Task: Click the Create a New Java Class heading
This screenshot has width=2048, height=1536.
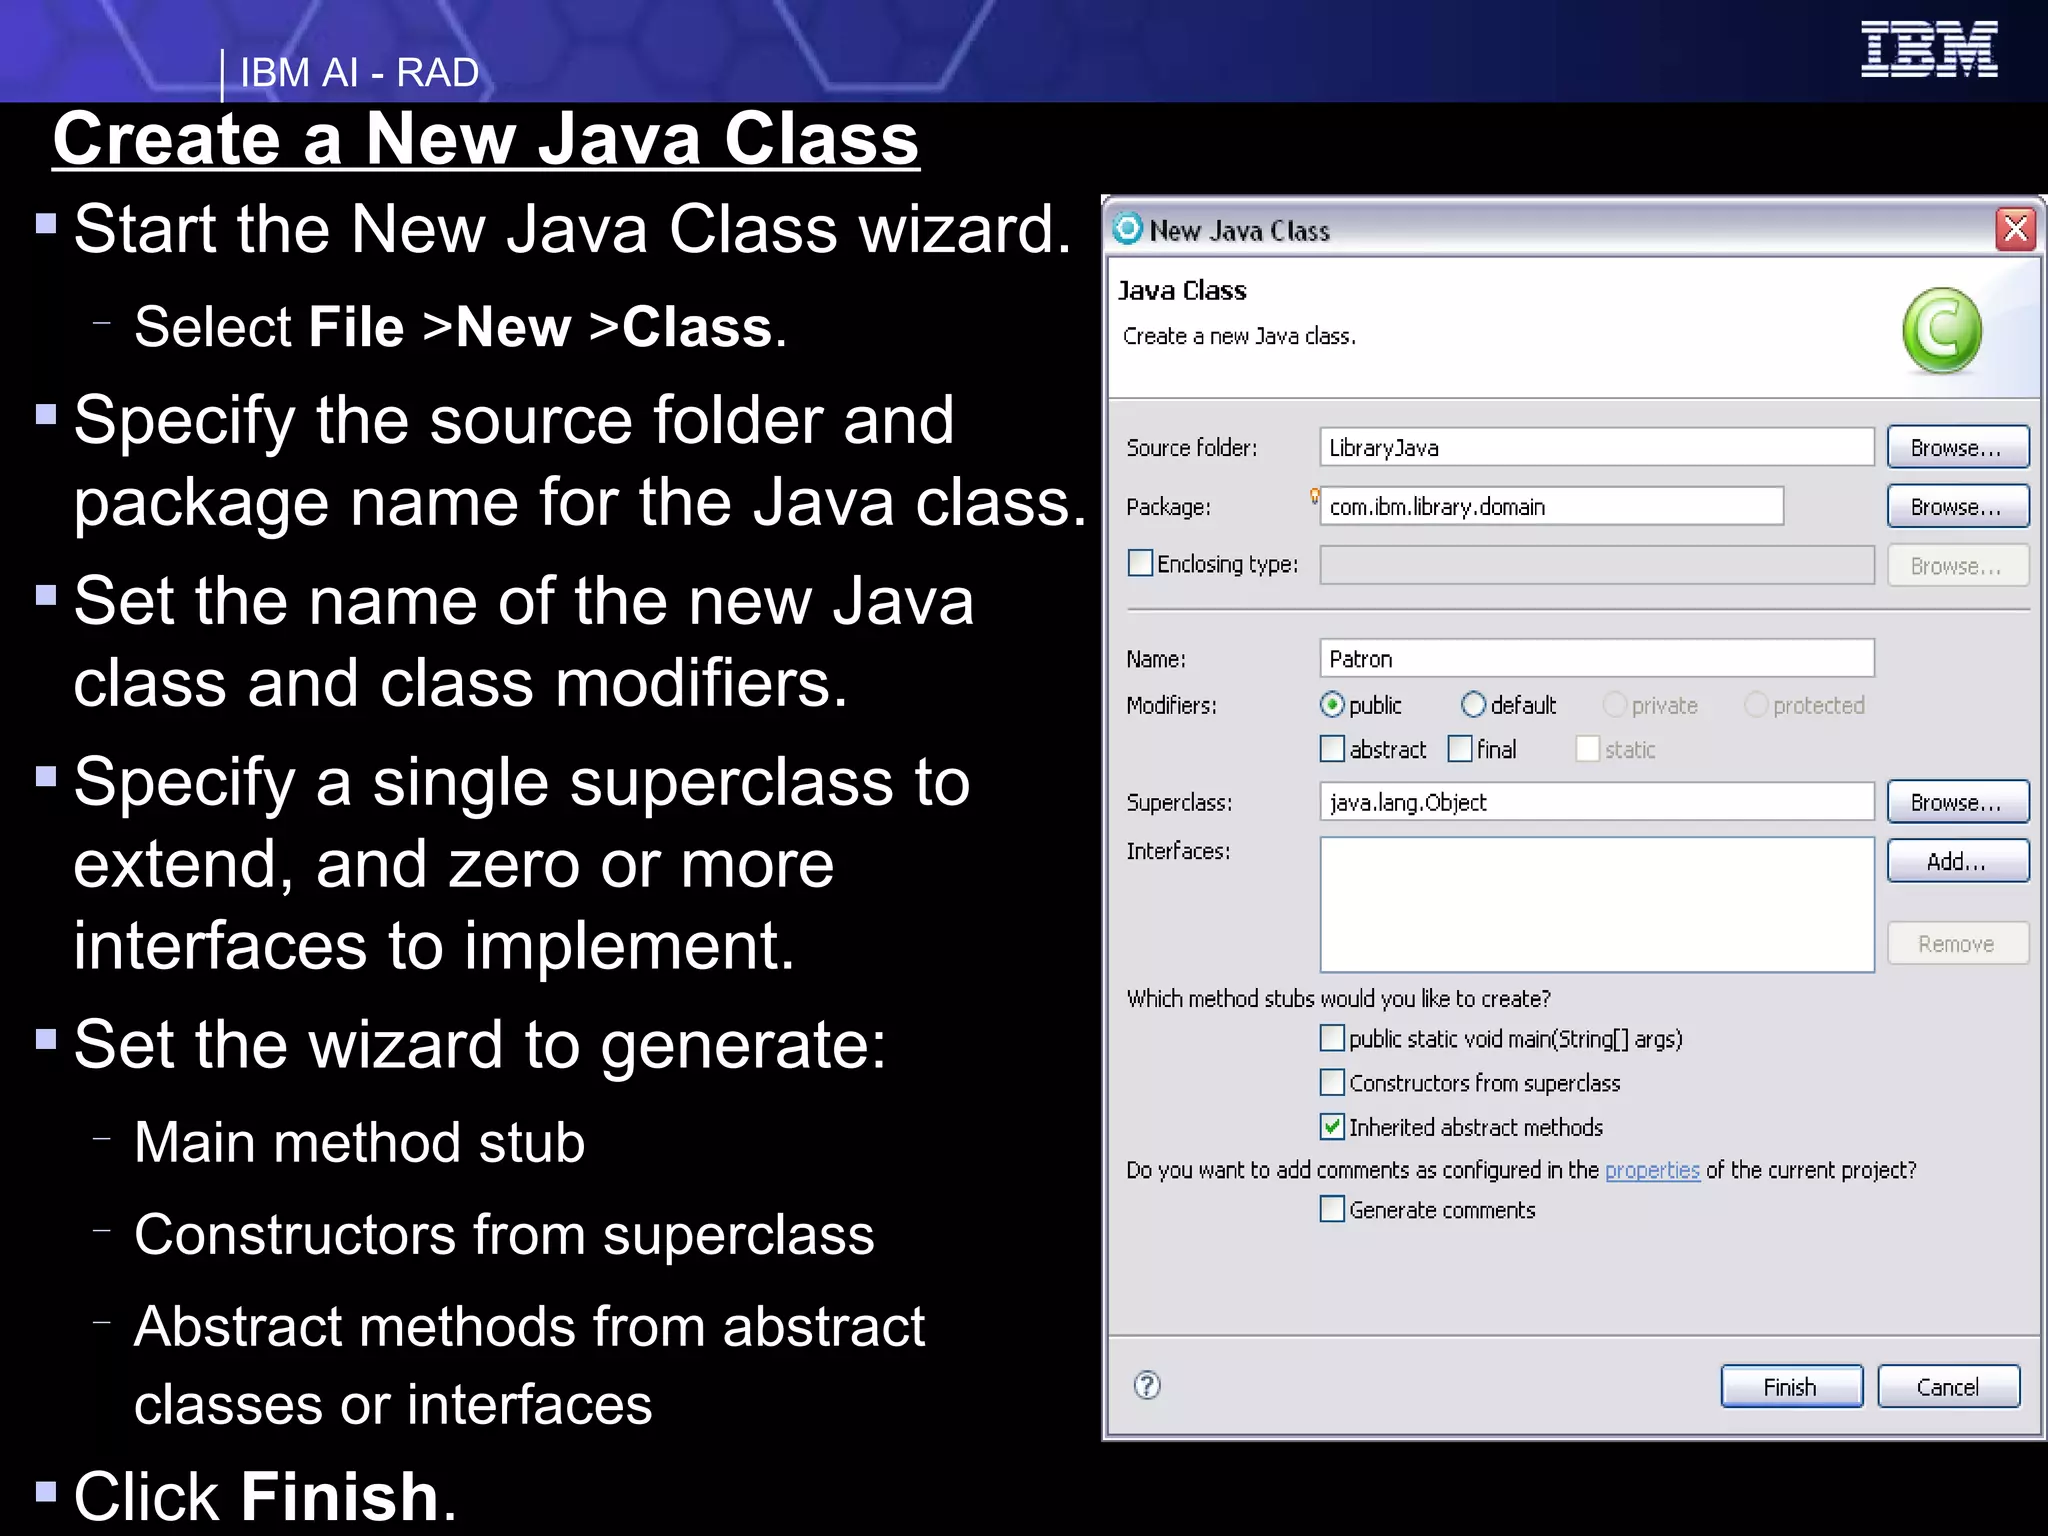Action: tap(486, 139)
